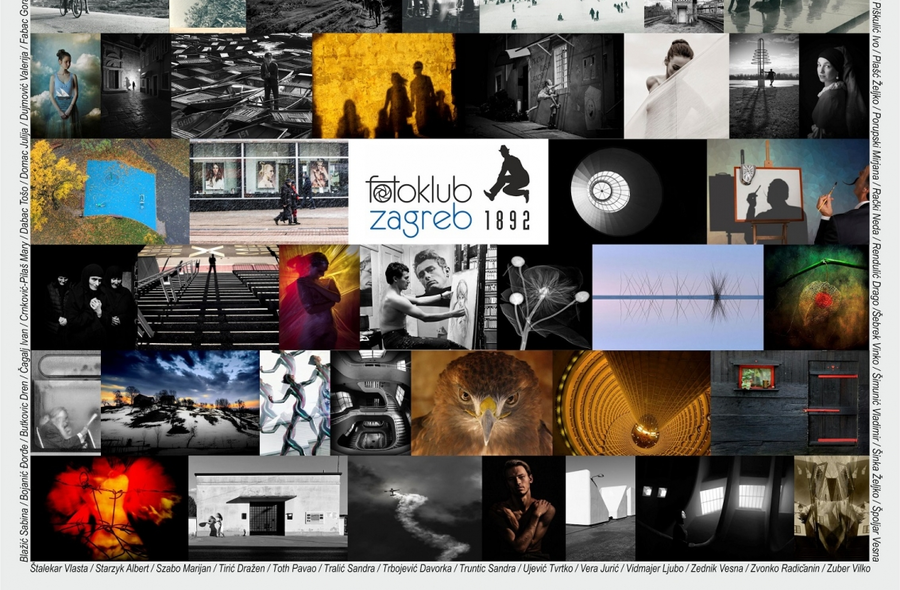
Task: Select the nude figure photo in colored light
Action: (x=320, y=297)
